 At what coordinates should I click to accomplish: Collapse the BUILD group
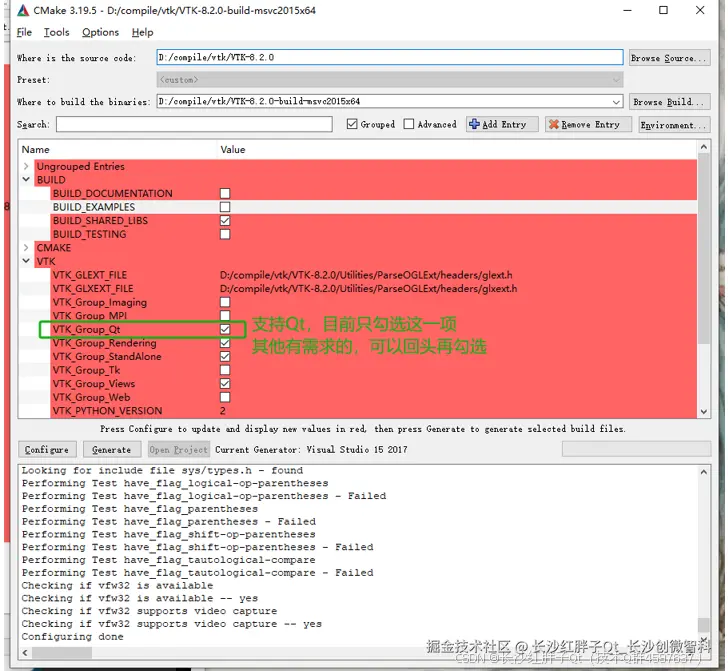click(26, 179)
